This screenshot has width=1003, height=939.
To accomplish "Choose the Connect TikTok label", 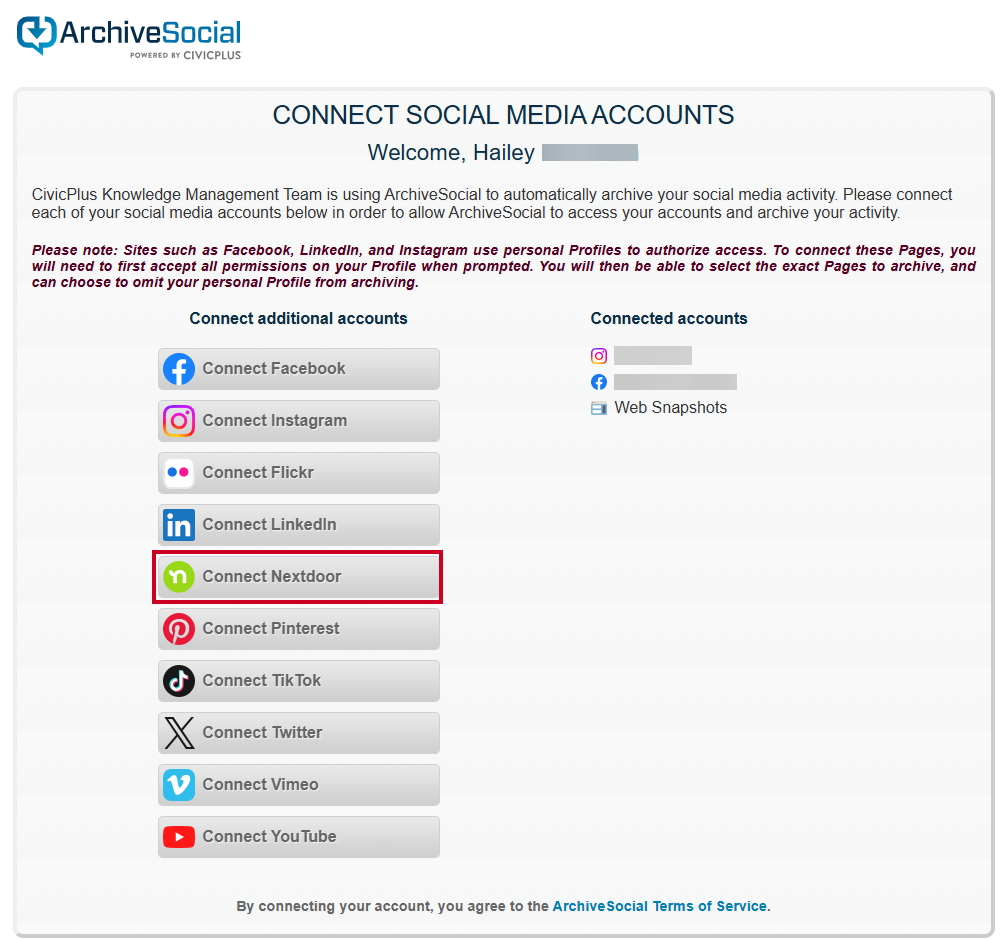I will (262, 680).
